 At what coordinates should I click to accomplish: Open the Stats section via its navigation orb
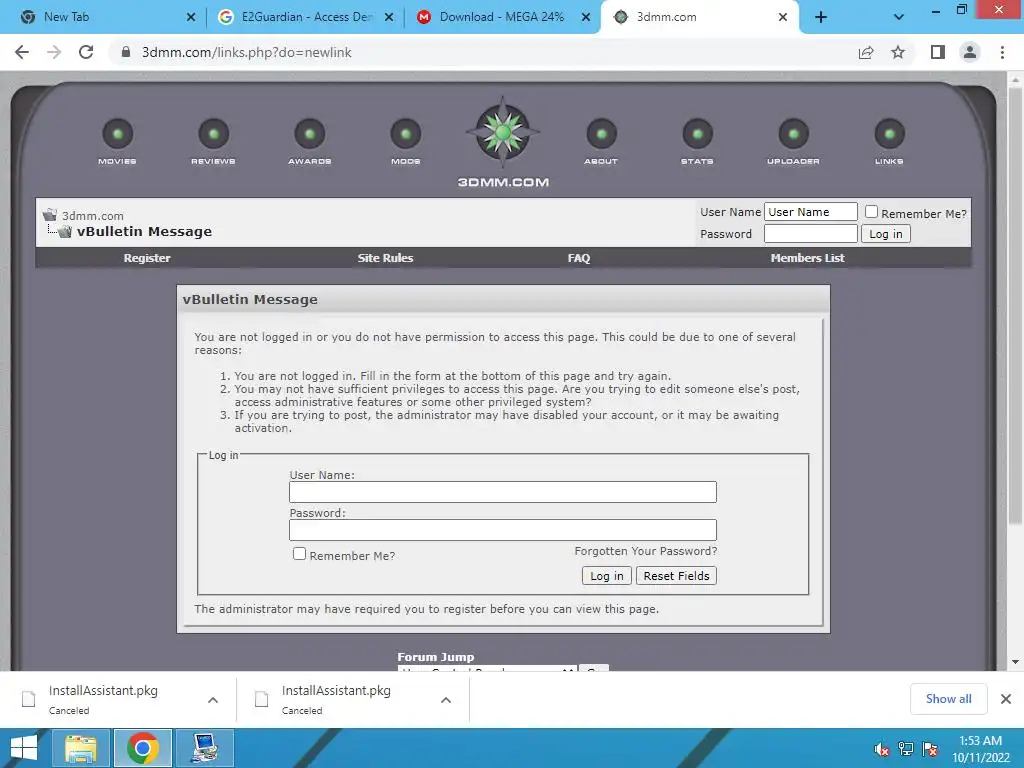pyautogui.click(x=697, y=135)
